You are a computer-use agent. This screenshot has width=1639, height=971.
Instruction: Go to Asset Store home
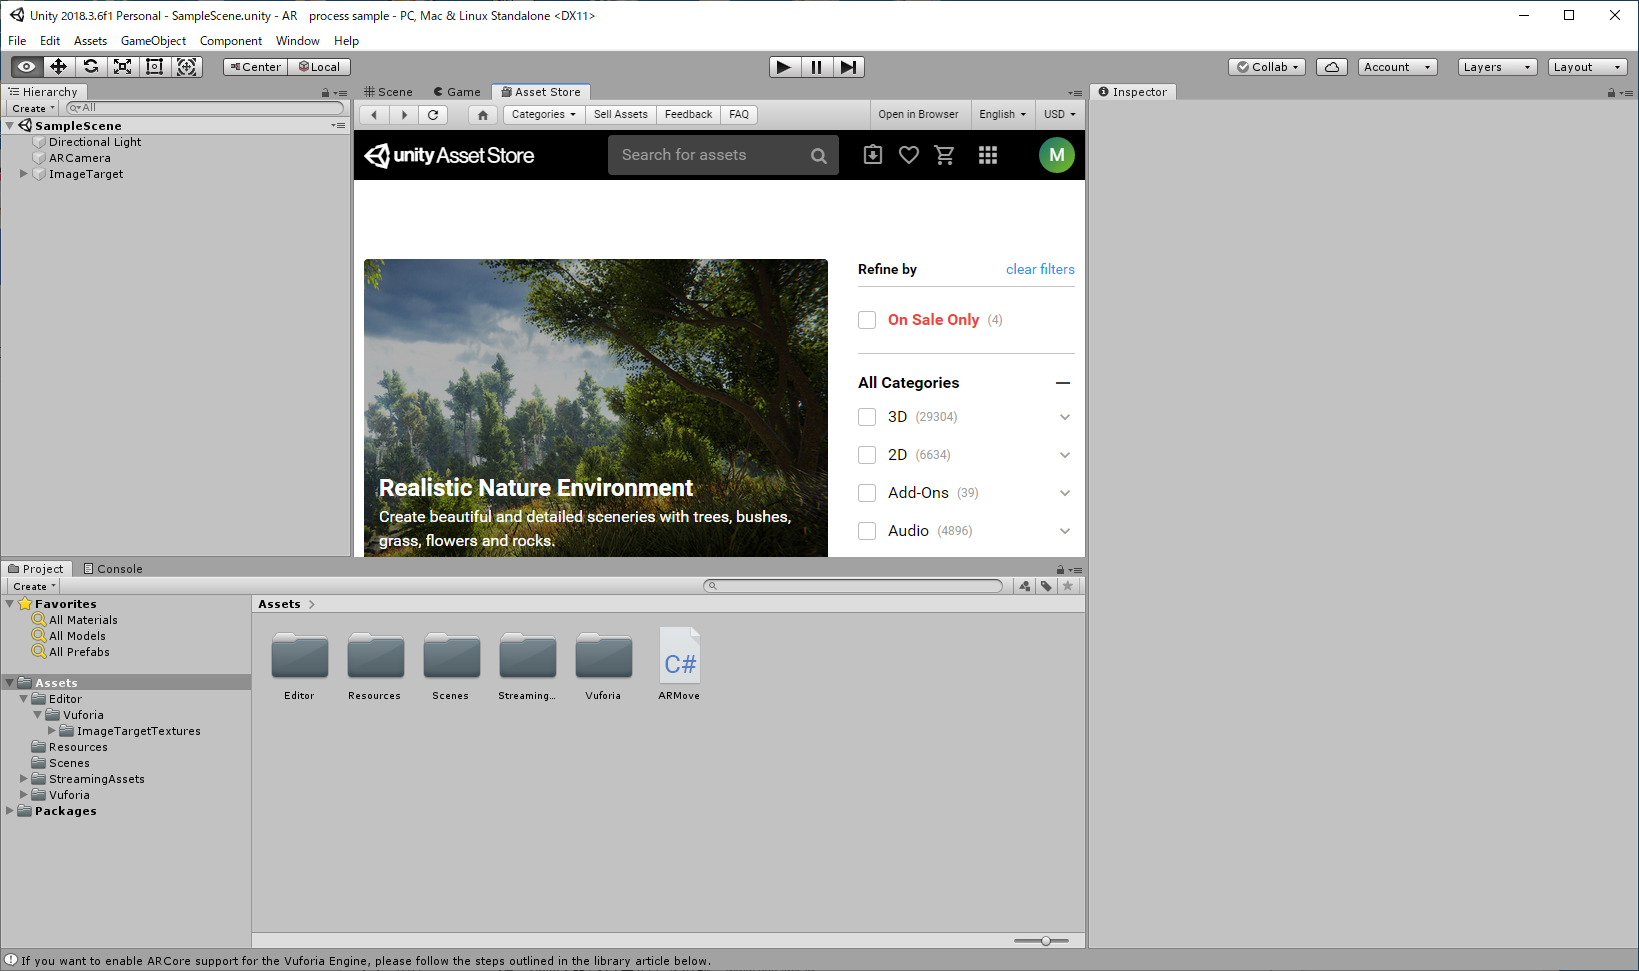(x=483, y=115)
